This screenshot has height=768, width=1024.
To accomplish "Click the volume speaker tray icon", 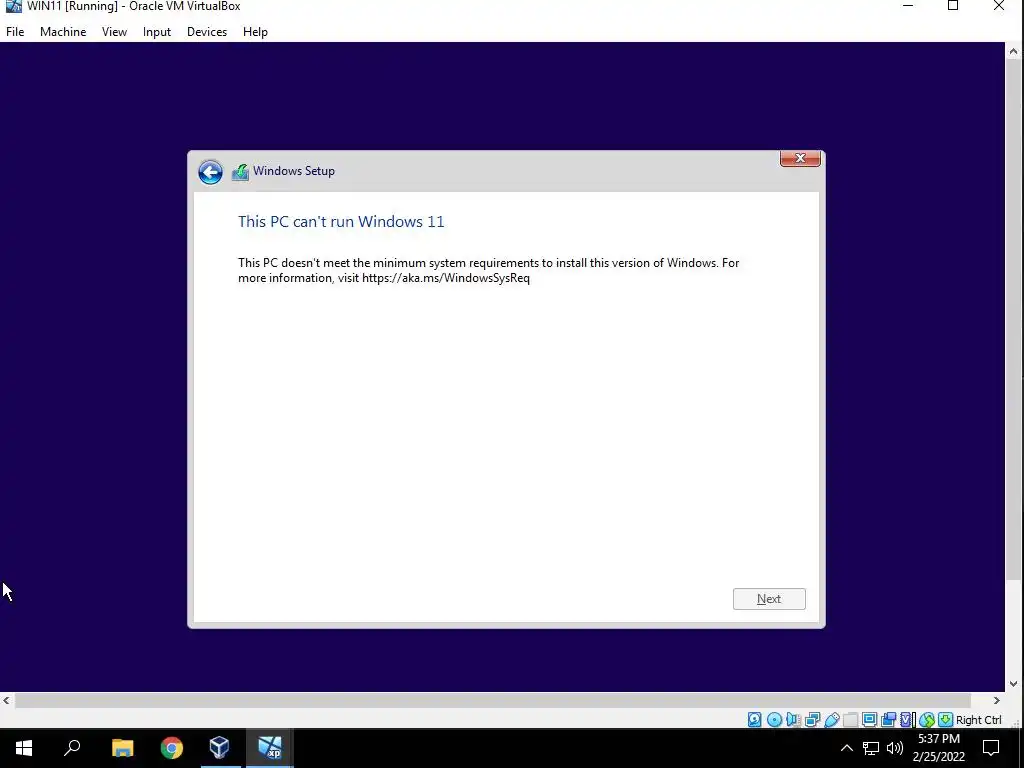I will pos(895,748).
